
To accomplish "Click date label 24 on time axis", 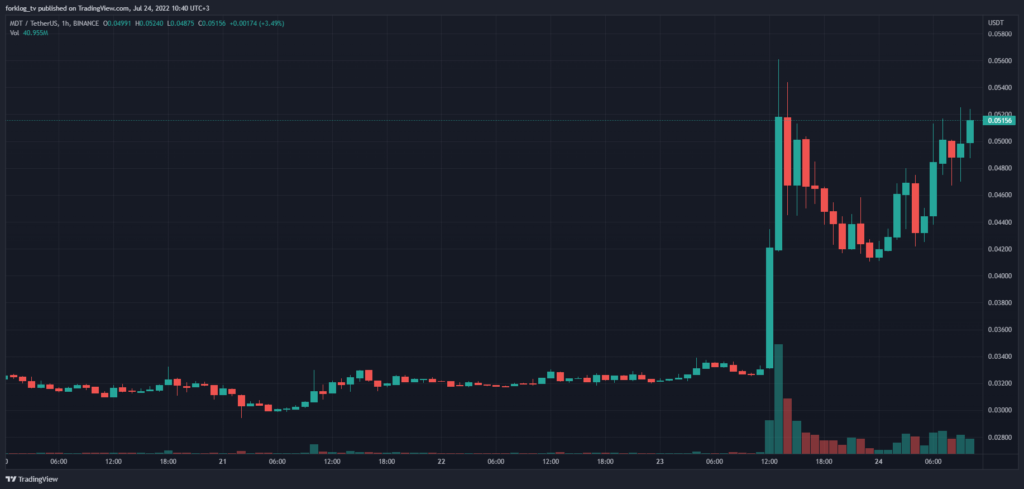I will click(x=877, y=462).
